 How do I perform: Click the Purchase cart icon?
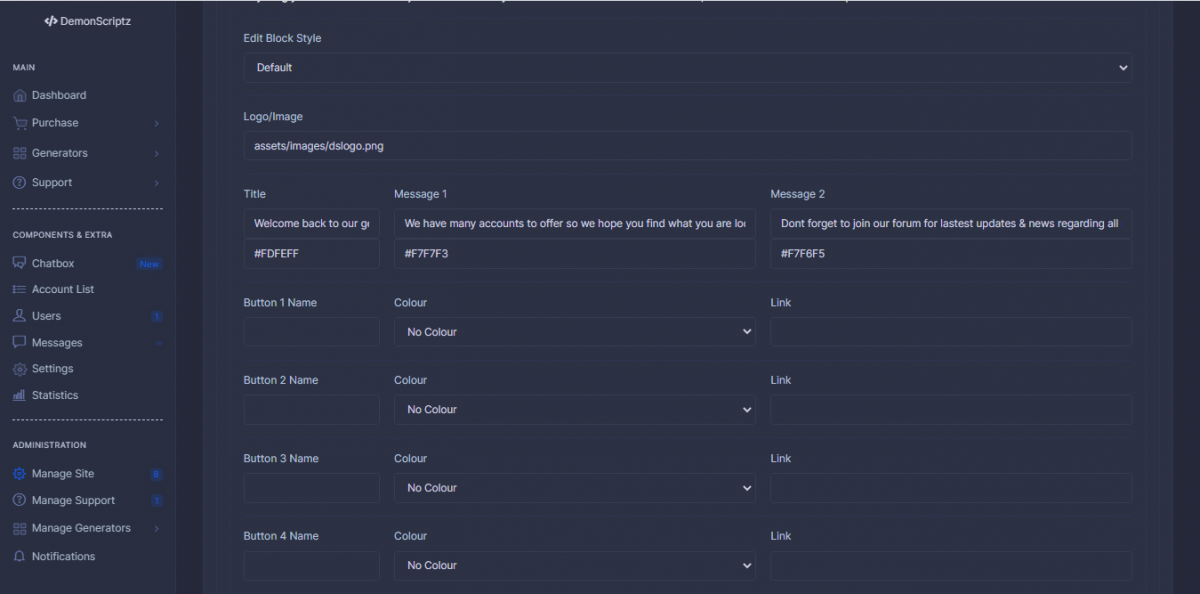20,123
